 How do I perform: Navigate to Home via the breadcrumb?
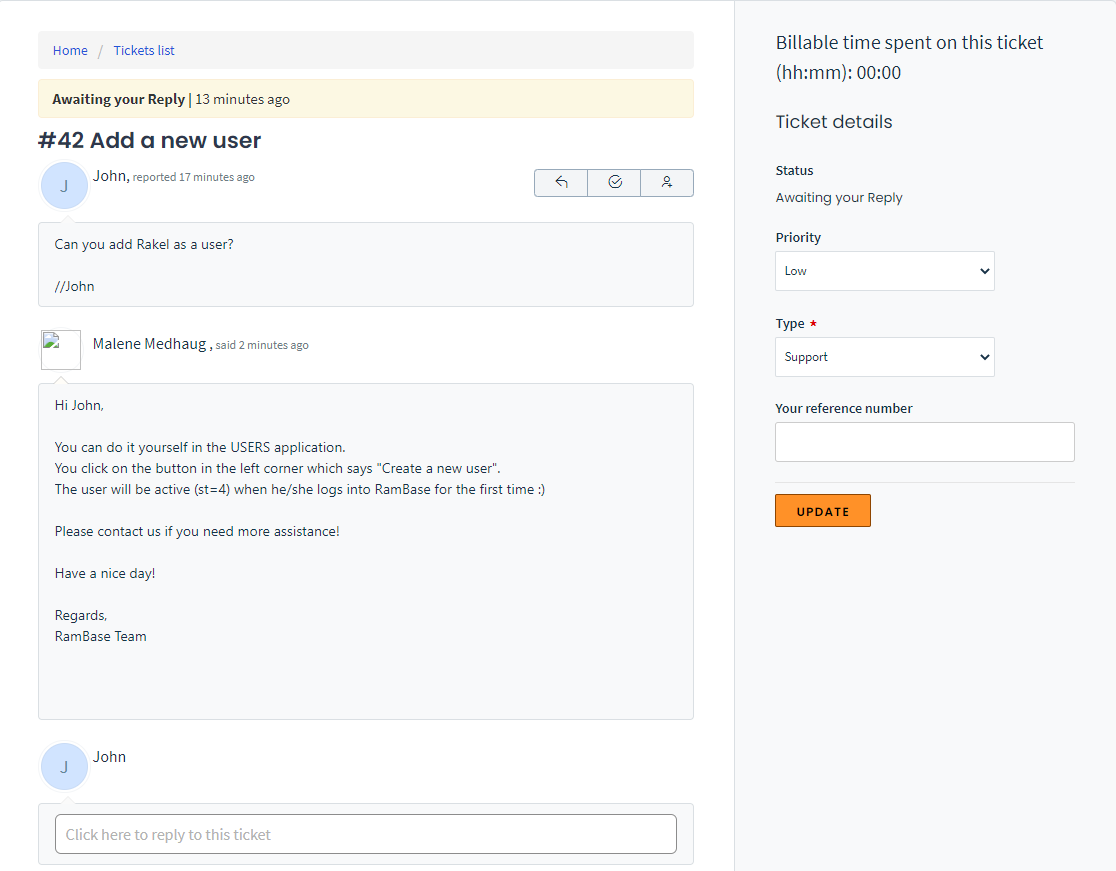click(x=70, y=50)
